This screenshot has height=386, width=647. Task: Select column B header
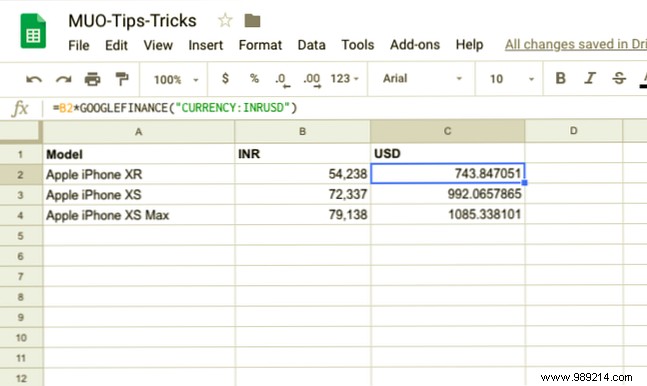click(x=302, y=132)
